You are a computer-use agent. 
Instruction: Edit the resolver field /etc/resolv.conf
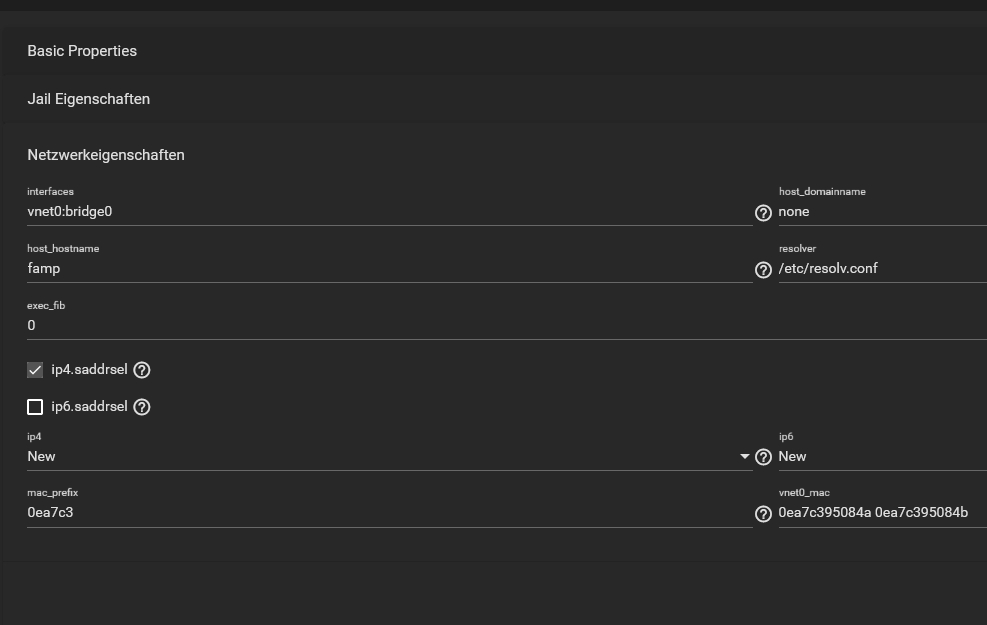point(883,269)
